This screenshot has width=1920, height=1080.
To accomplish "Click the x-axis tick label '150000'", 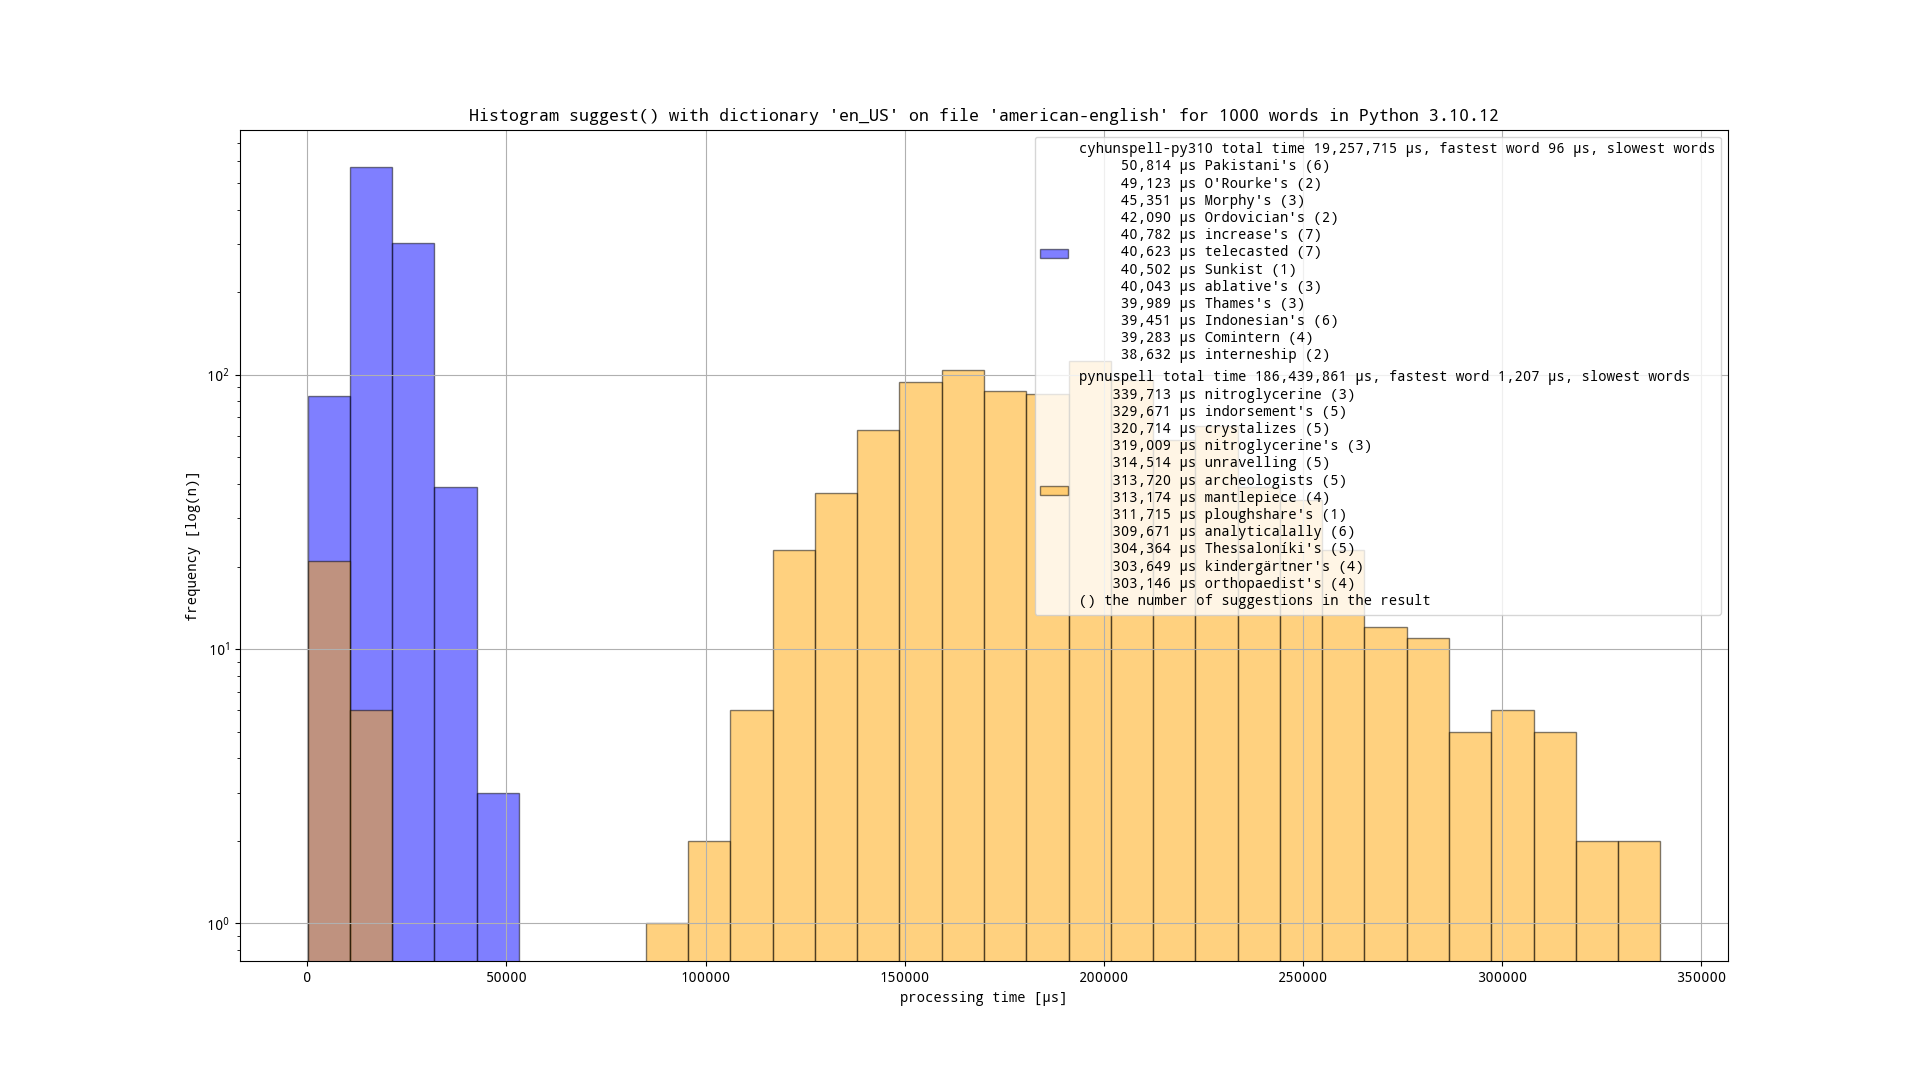I will [905, 977].
